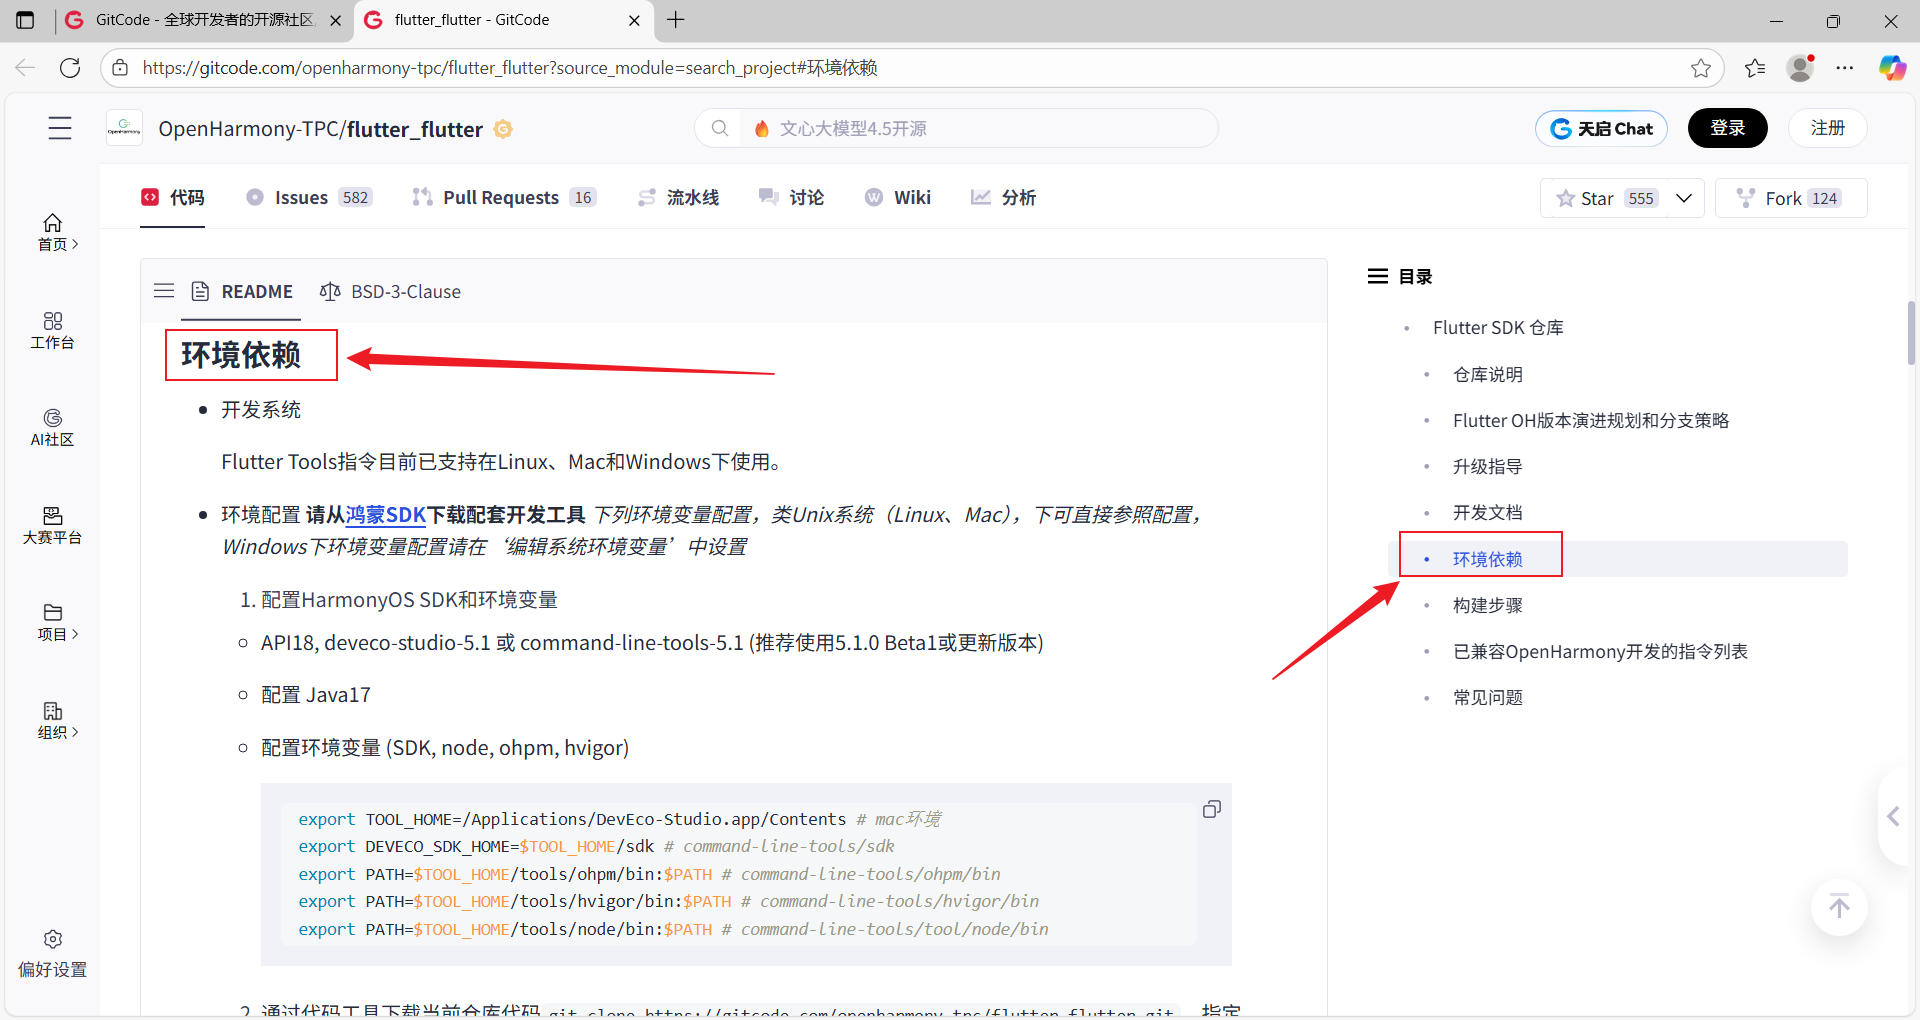This screenshot has height=1020, width=1920.
Task: Jump to Flutter OH版本演进规划和分支策略
Action: (1590, 420)
